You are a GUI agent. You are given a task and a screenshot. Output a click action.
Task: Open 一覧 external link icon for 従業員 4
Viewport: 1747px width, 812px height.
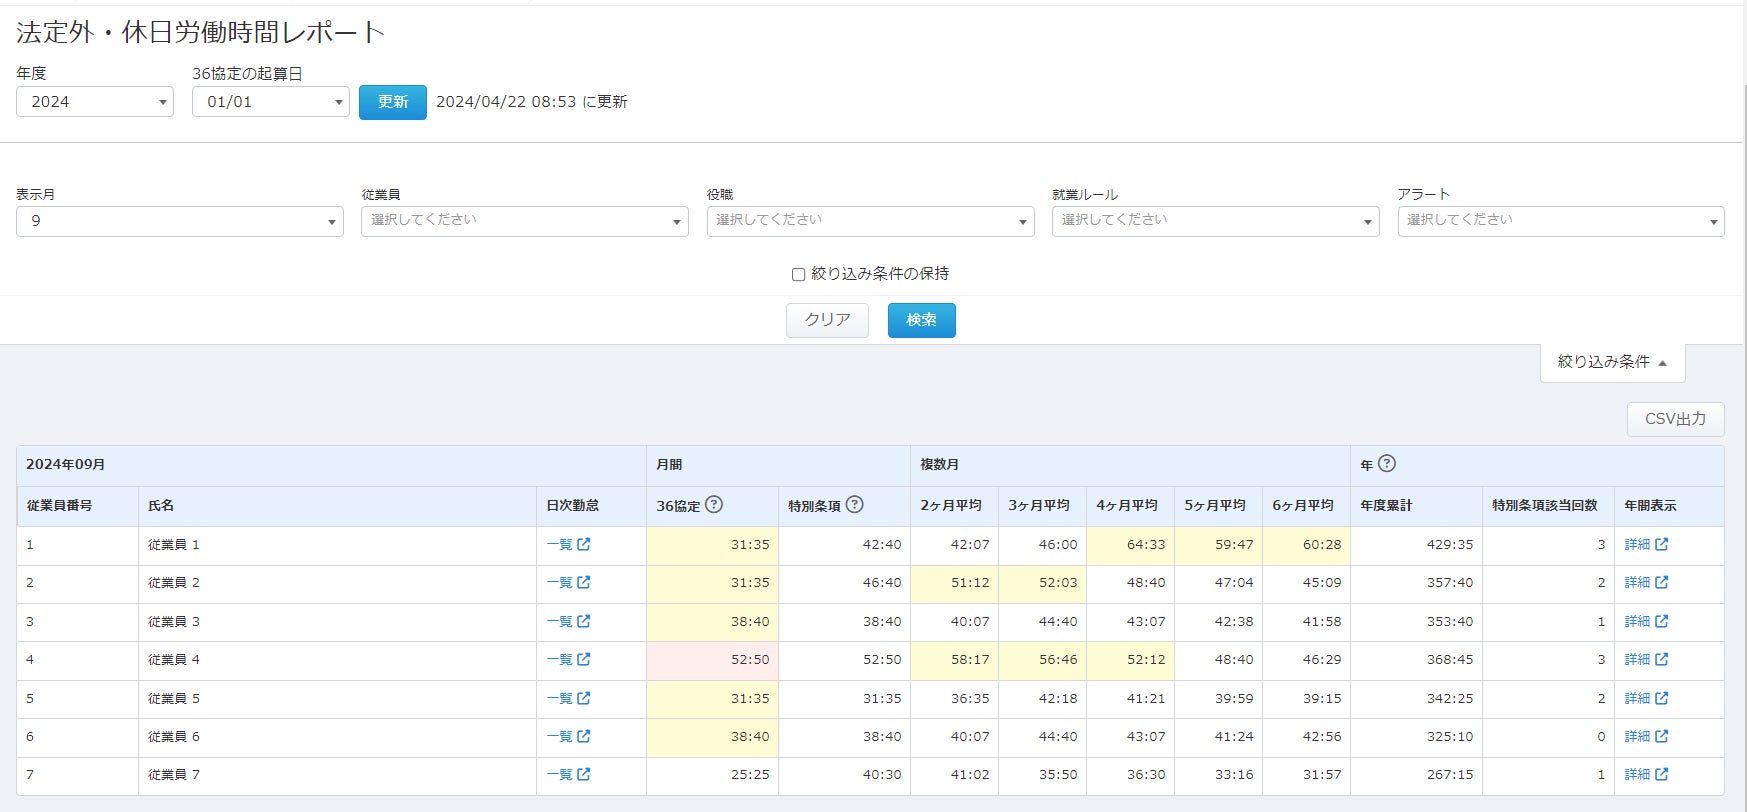(x=584, y=660)
